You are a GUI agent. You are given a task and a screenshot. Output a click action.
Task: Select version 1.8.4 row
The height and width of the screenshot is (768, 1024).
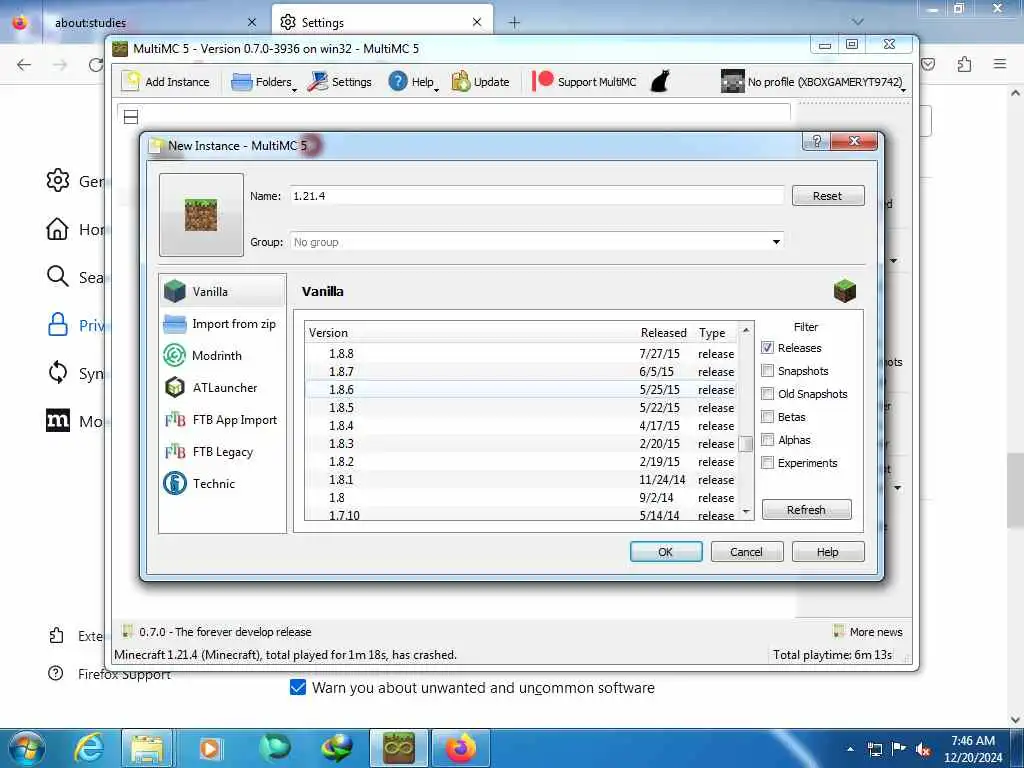pos(521,425)
